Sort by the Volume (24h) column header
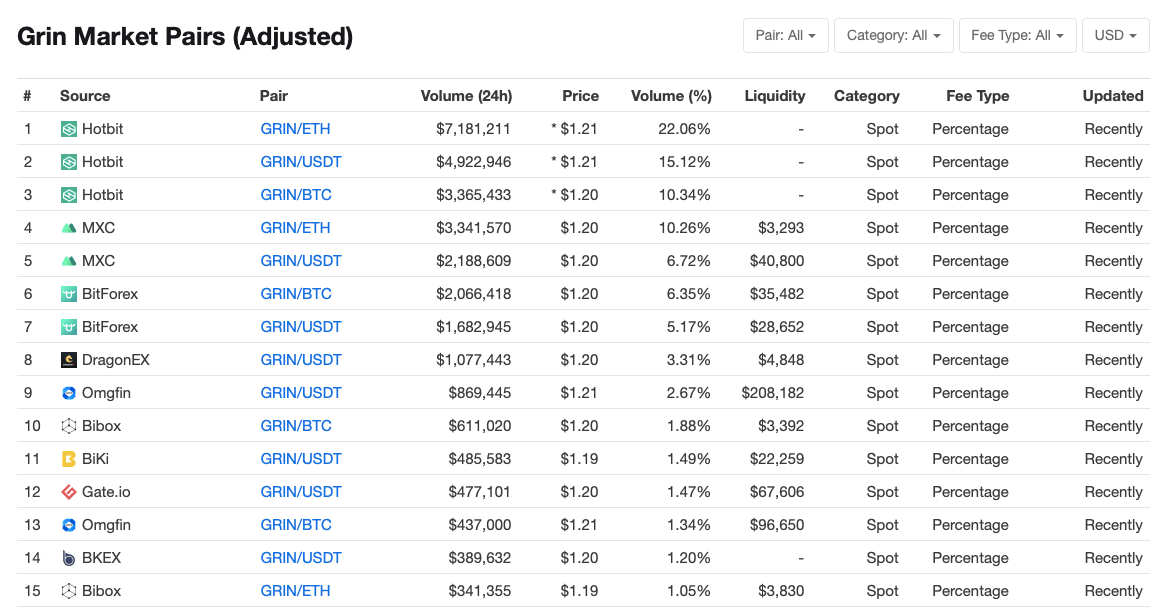 point(466,96)
